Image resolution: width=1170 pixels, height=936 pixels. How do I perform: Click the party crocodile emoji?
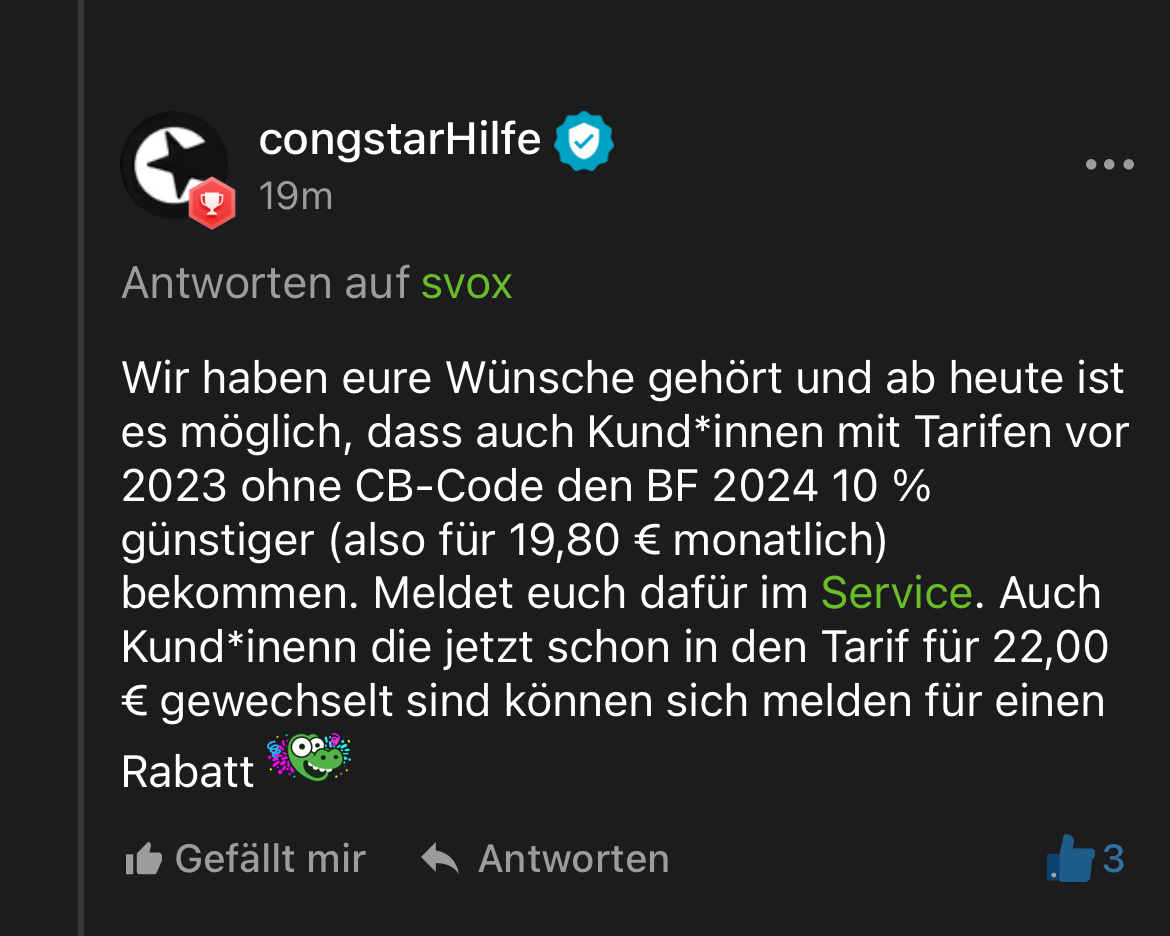(x=309, y=758)
